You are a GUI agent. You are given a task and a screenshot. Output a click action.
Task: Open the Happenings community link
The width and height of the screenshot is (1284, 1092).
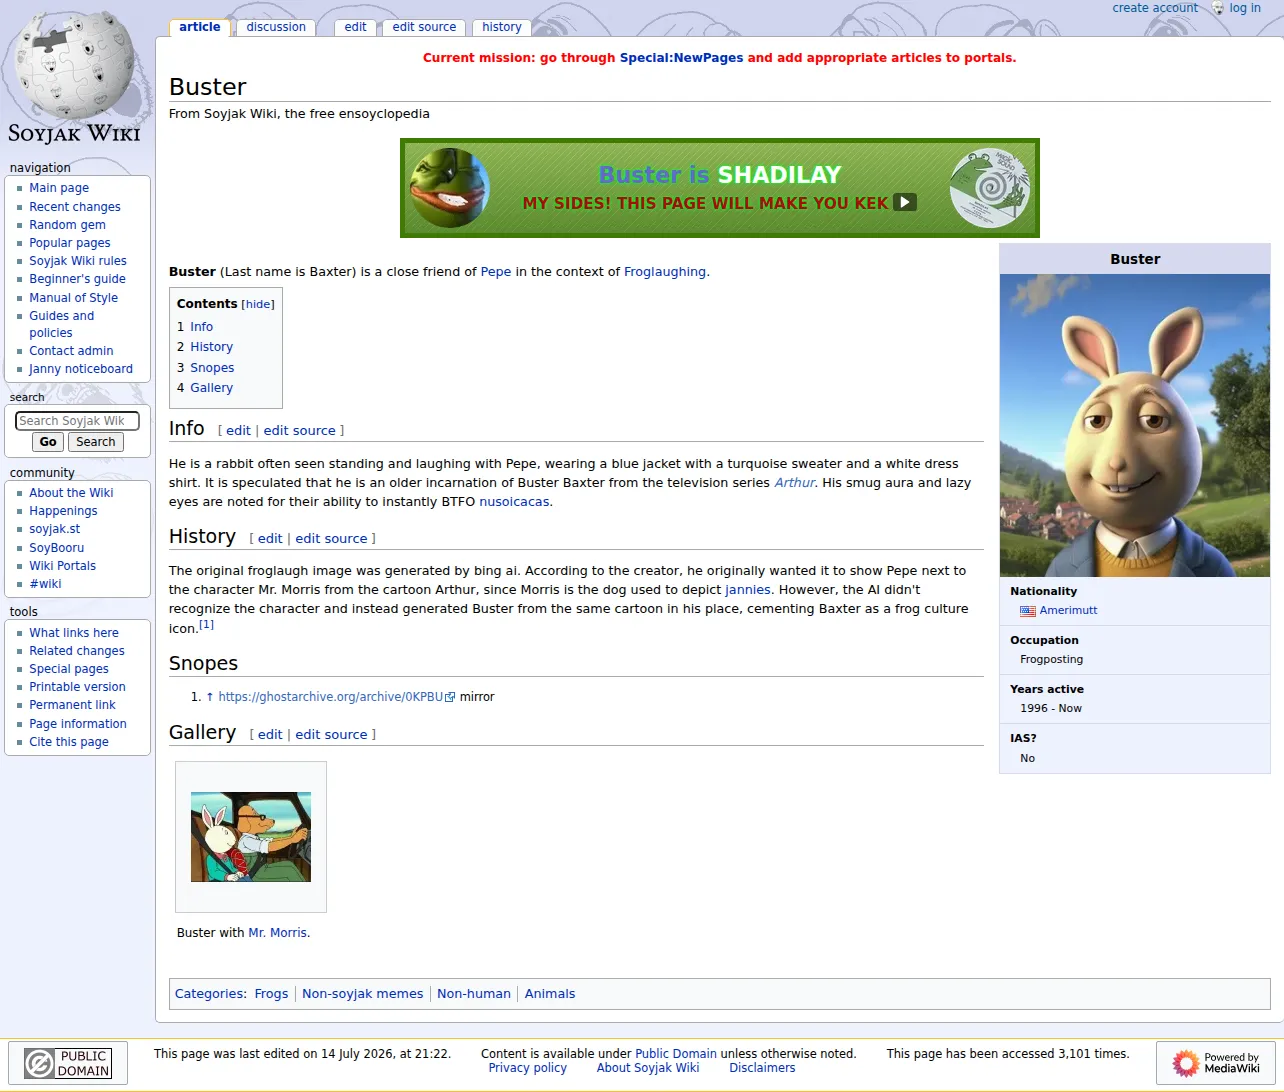(x=63, y=511)
